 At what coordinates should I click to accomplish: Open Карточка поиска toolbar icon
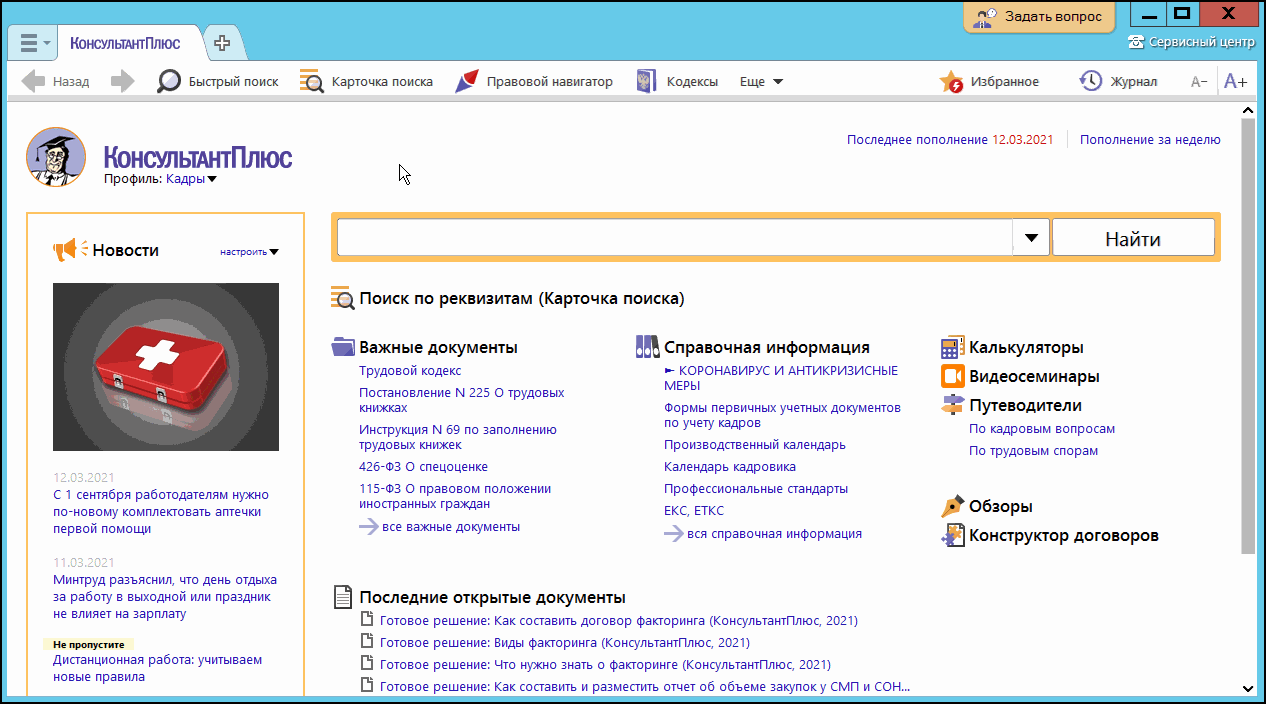[x=312, y=82]
